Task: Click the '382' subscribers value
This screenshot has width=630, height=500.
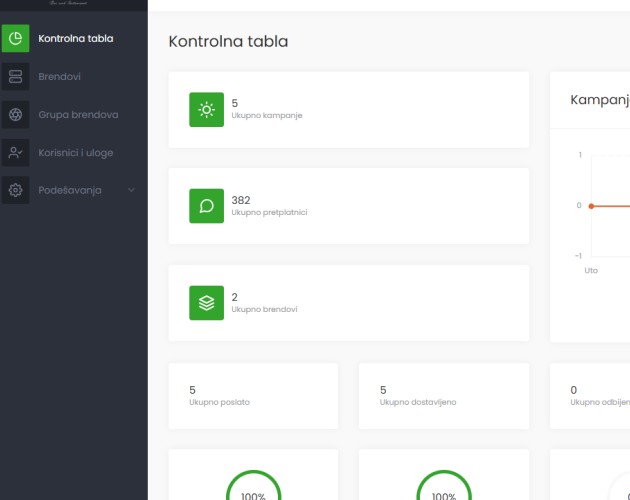Action: coord(241,200)
